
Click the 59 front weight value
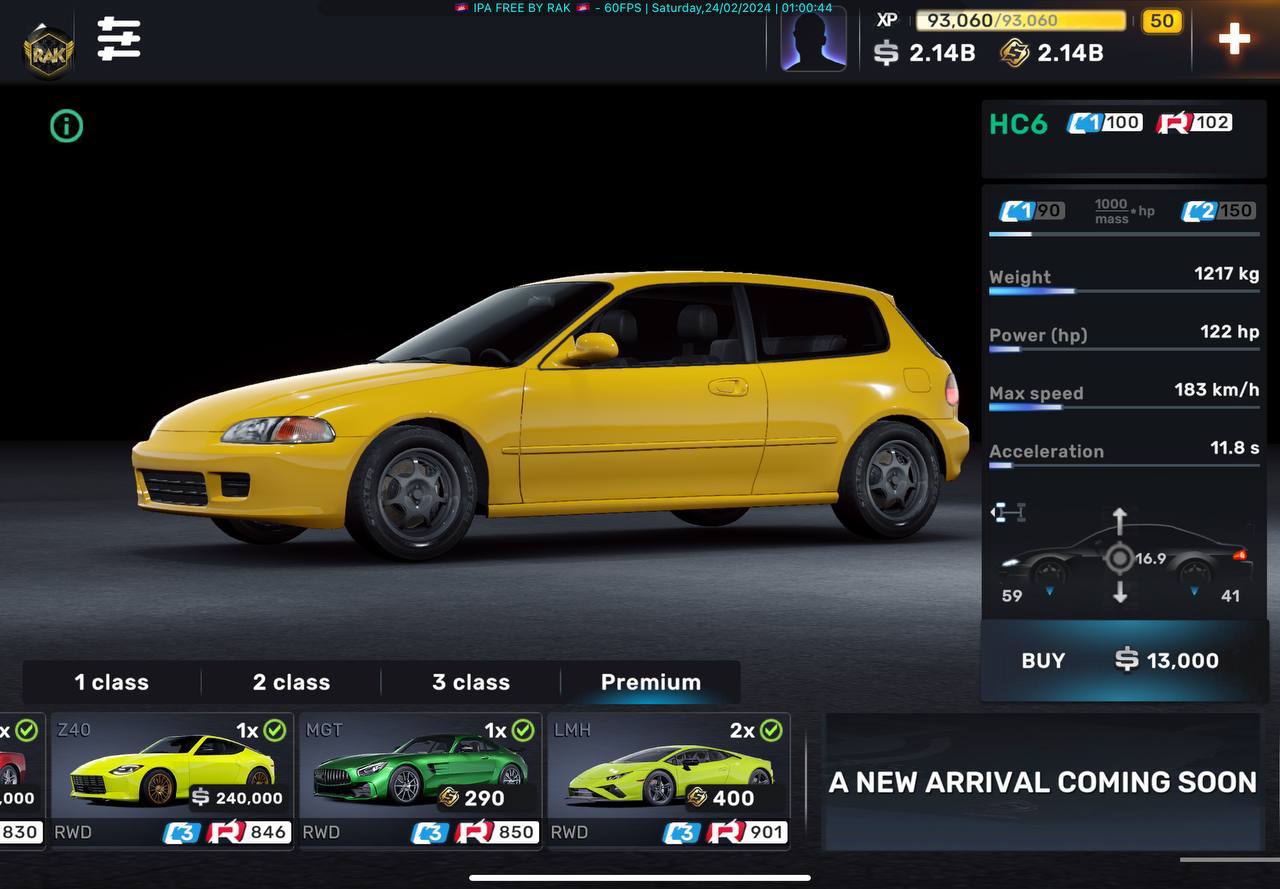pyautogui.click(x=1012, y=596)
